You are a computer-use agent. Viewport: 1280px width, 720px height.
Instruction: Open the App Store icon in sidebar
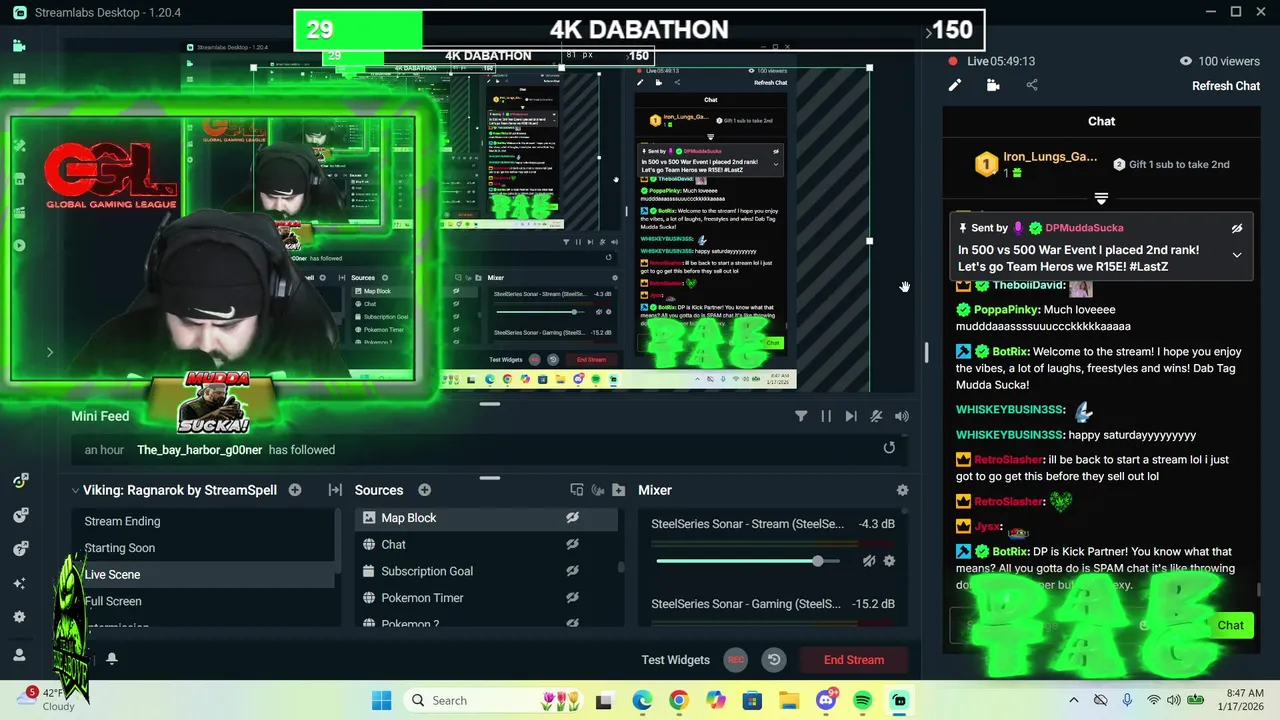pyautogui.click(x=19, y=179)
